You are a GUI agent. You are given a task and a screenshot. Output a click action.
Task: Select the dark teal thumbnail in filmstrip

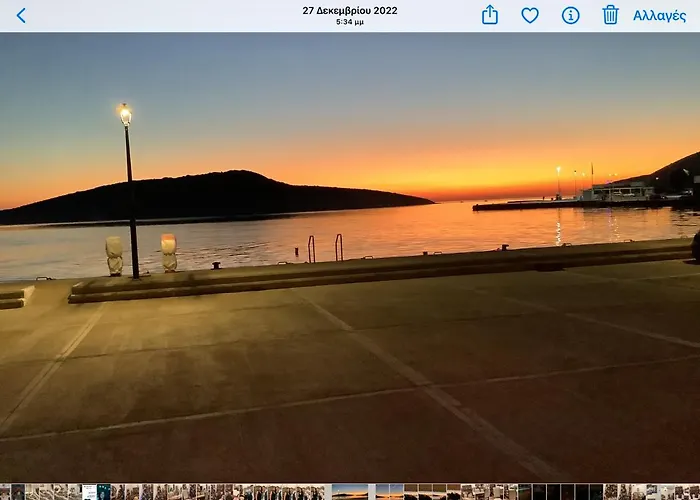click(x=104, y=492)
